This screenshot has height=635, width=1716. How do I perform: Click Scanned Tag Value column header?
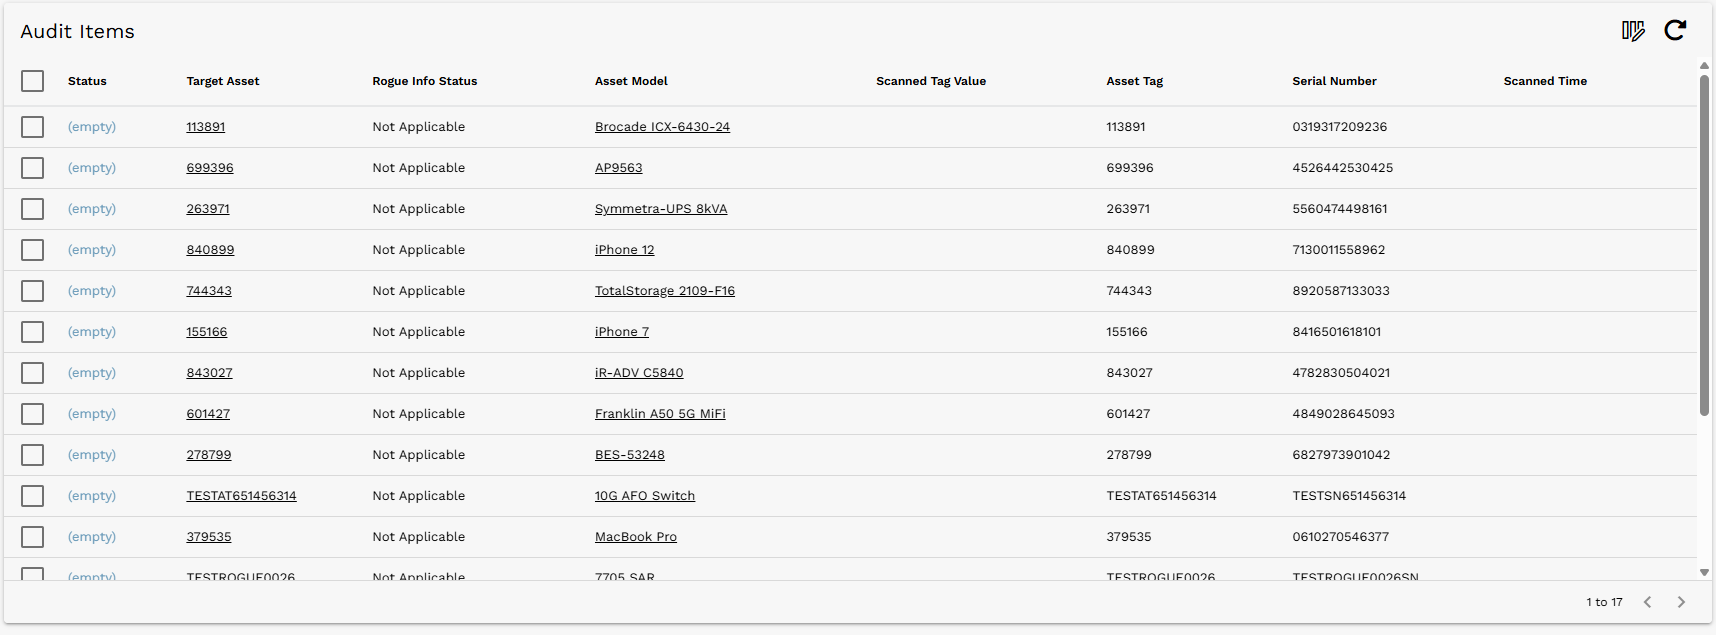point(931,81)
